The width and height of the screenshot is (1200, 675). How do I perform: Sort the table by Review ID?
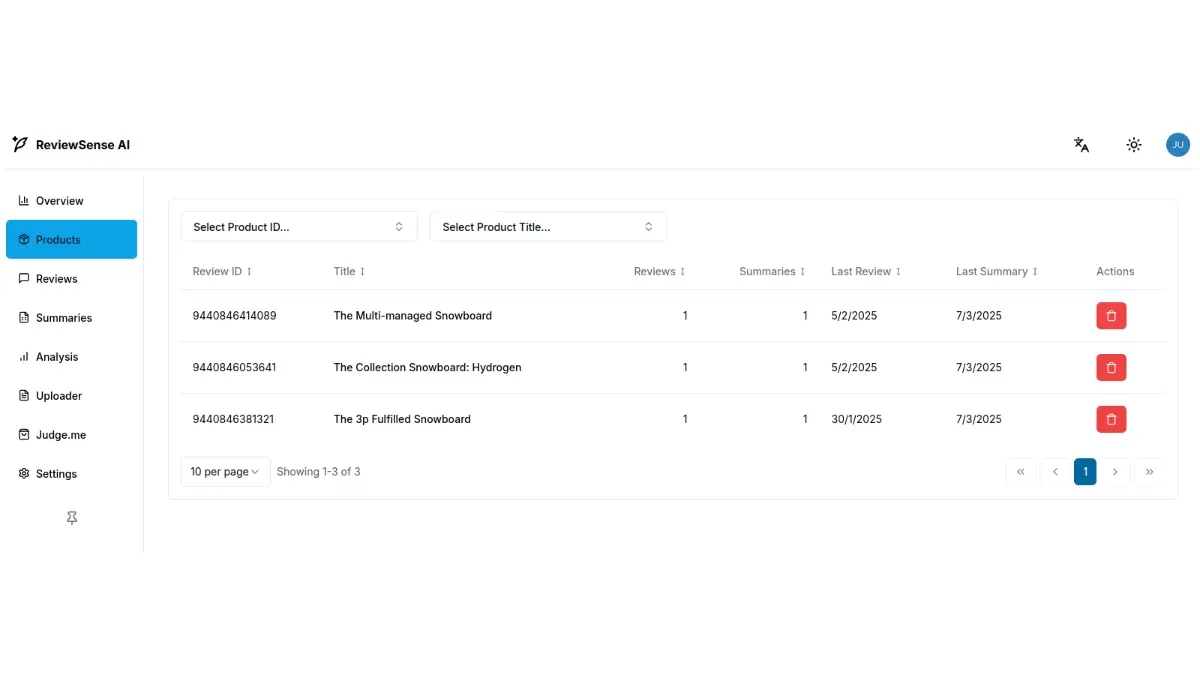pos(222,272)
